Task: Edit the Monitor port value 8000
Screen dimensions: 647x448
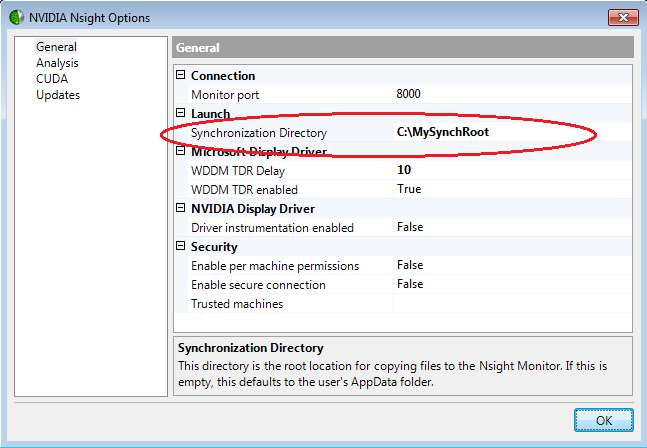Action: [510, 94]
